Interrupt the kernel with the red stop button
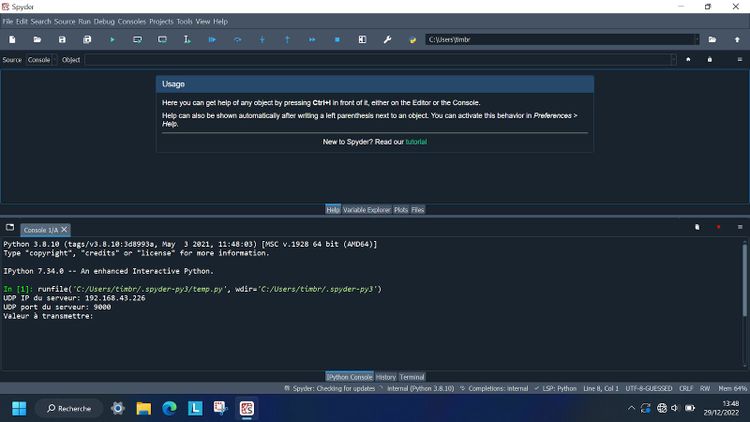 [718, 228]
